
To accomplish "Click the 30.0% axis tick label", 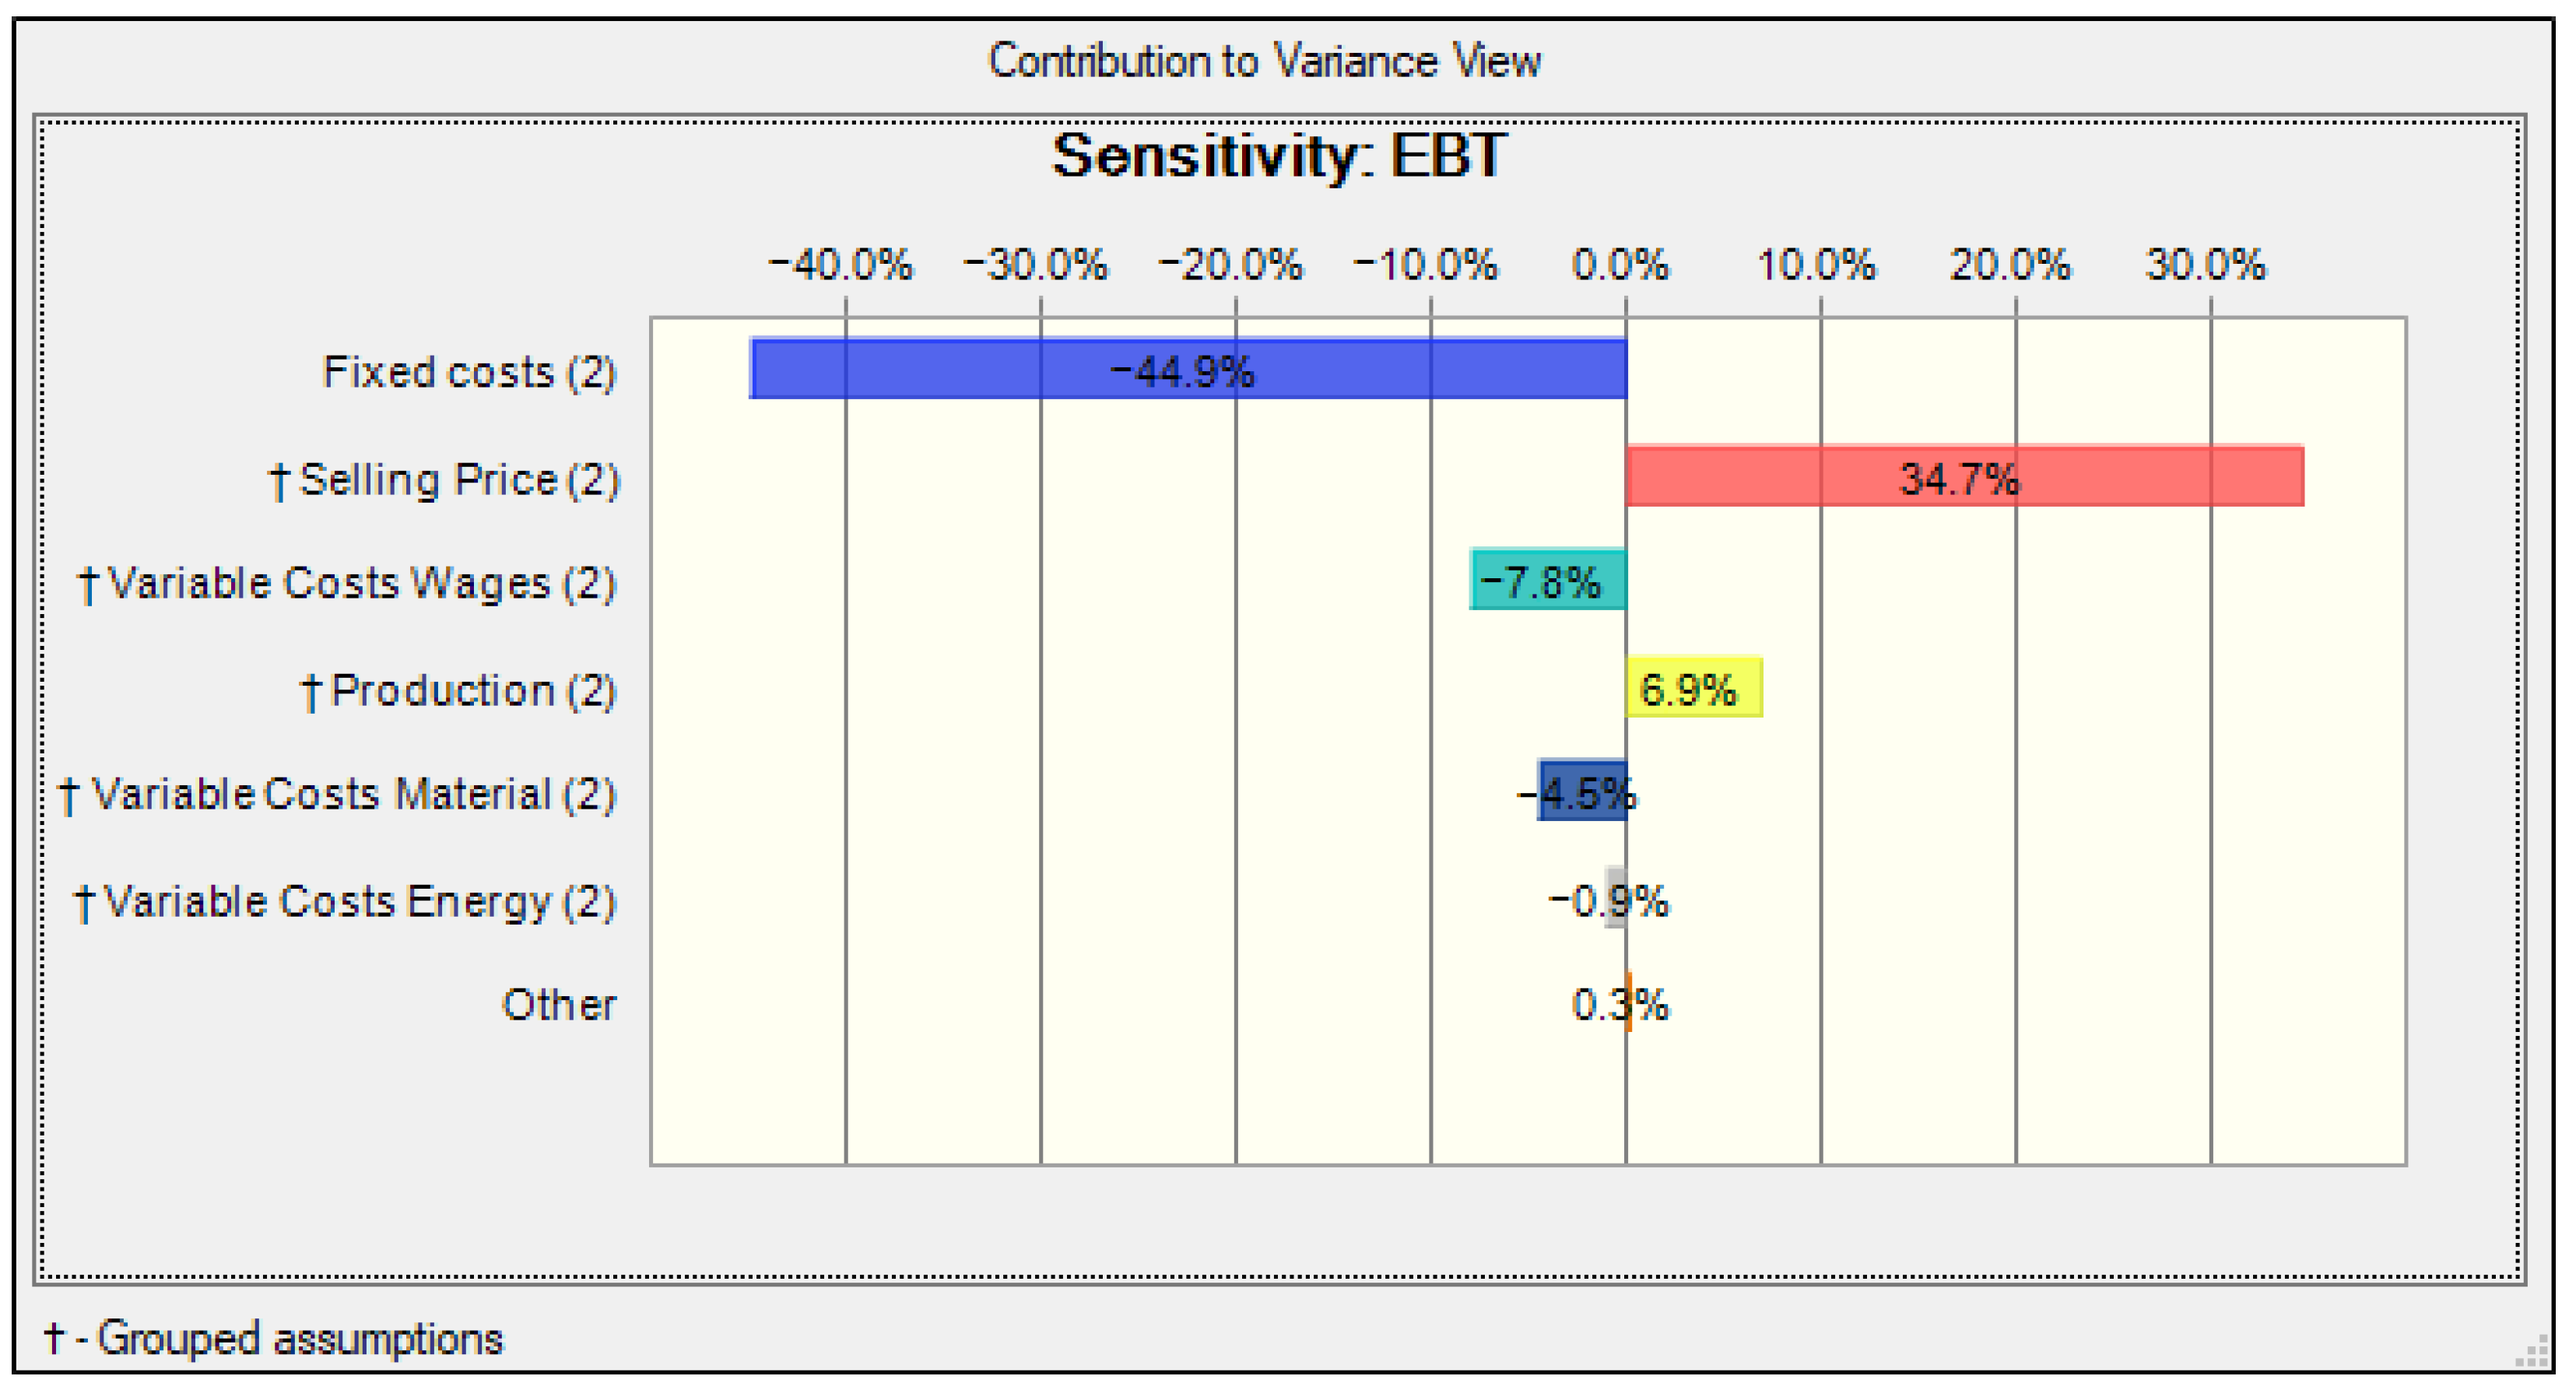I will 2205,266.
